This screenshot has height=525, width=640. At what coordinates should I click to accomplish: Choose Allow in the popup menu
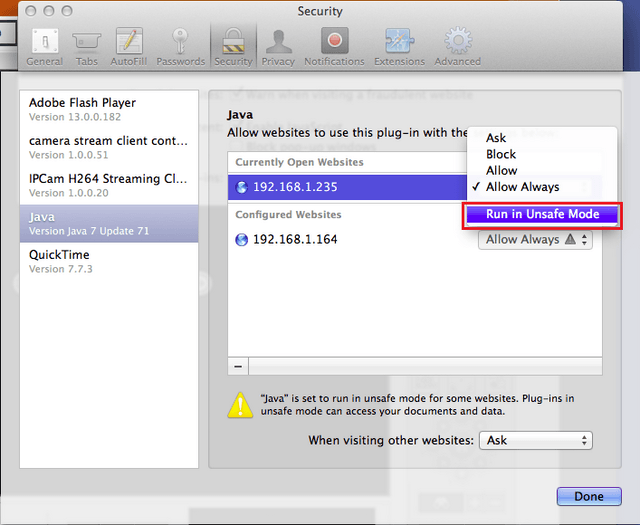tap(542, 171)
